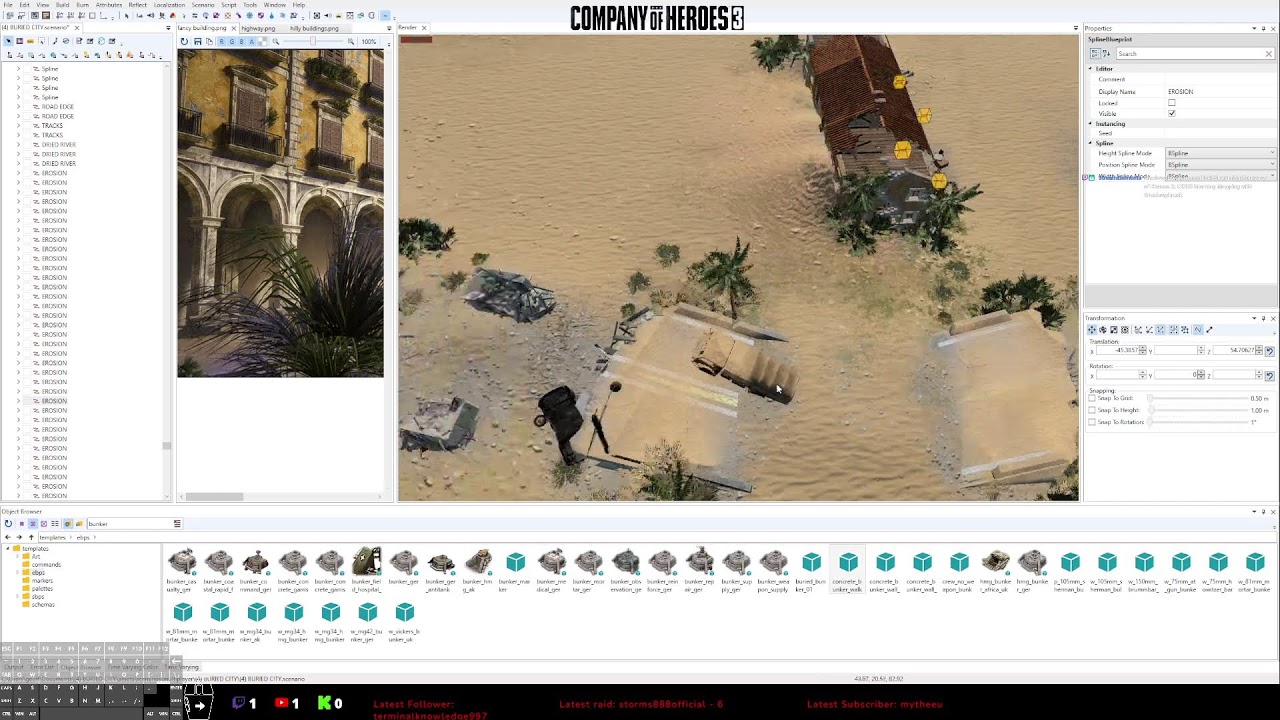Enable Snap To Grid
This screenshot has height=720, width=1280.
[x=1092, y=398]
